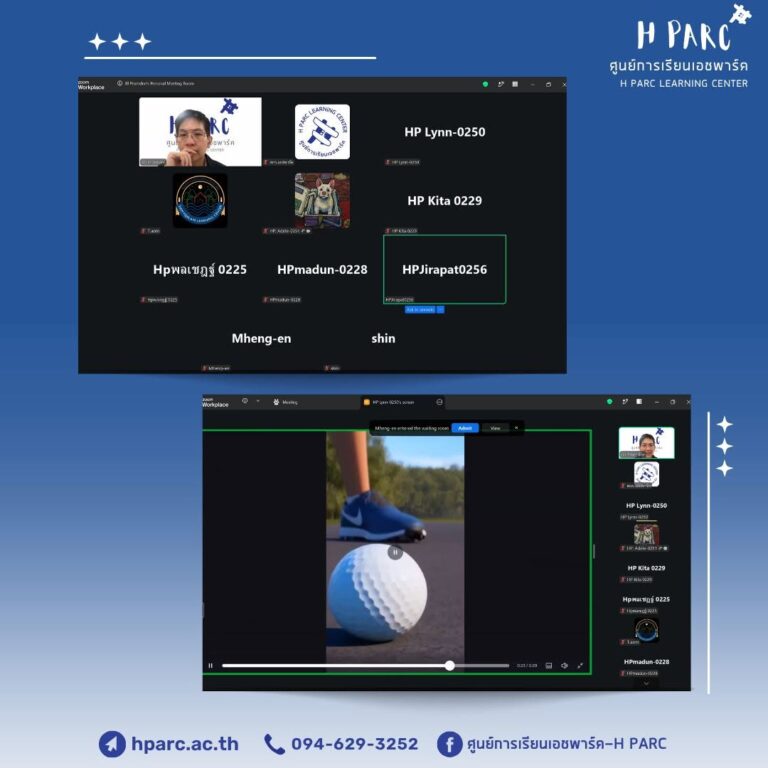
Task: Select HP Lynn-0250 tile in upper gallery
Action: coord(445,132)
